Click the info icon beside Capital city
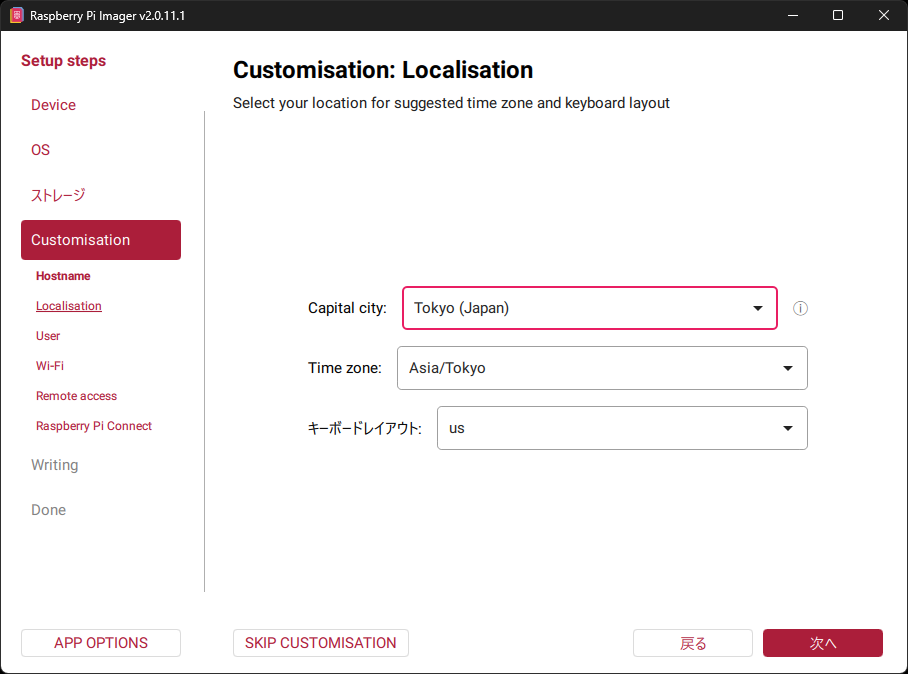 800,308
